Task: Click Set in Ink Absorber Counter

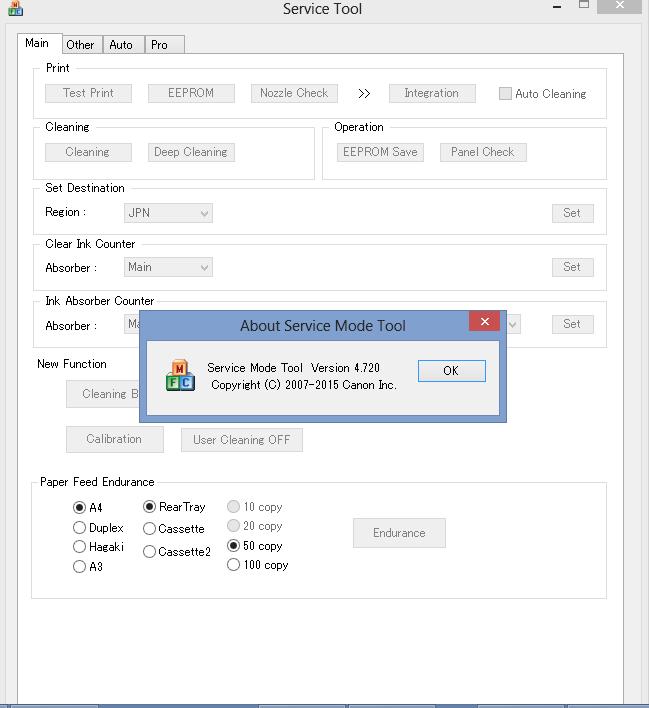Action: (573, 324)
